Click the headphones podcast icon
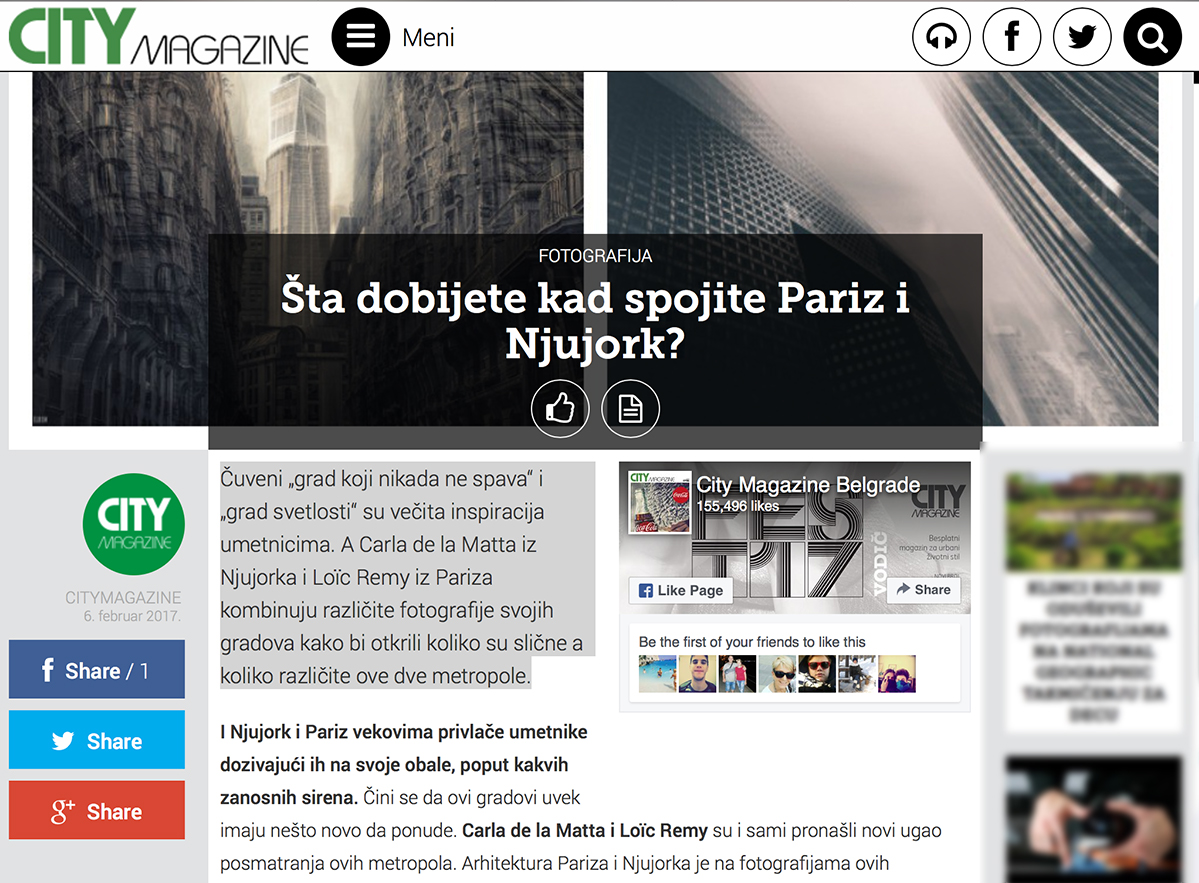The height and width of the screenshot is (883, 1199). tap(941, 37)
